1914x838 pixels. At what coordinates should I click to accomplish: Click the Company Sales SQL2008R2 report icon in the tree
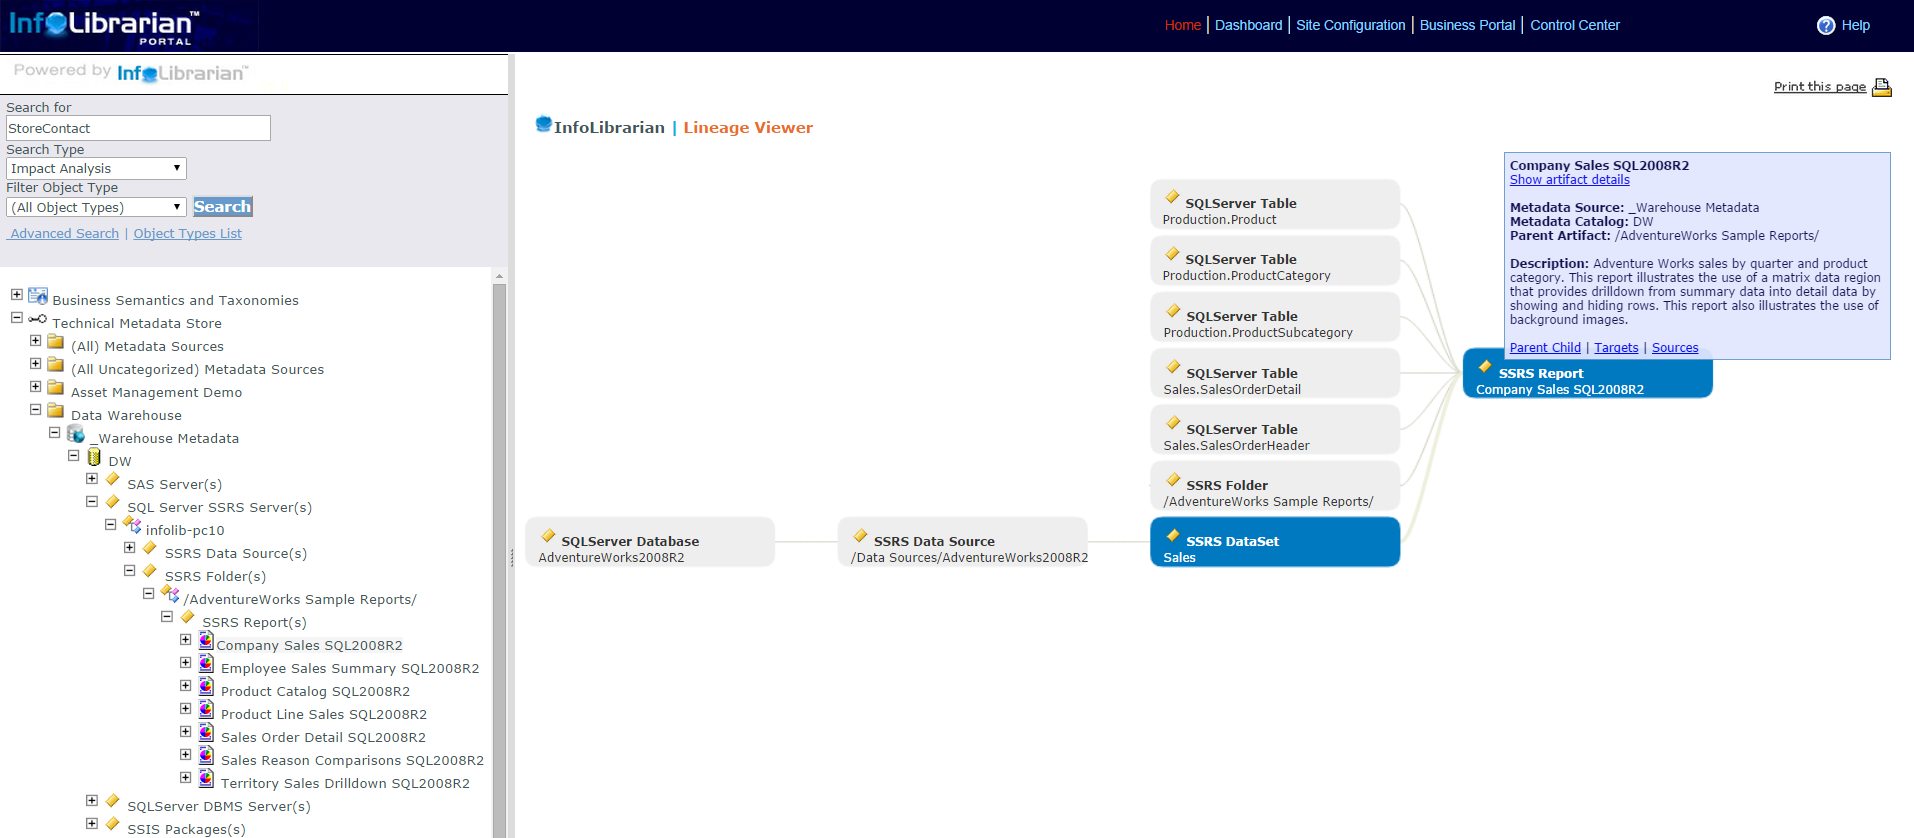click(206, 640)
